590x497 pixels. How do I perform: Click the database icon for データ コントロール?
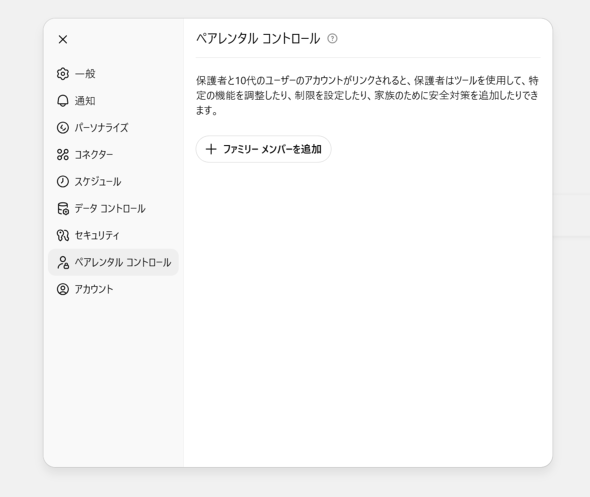pyautogui.click(x=63, y=208)
